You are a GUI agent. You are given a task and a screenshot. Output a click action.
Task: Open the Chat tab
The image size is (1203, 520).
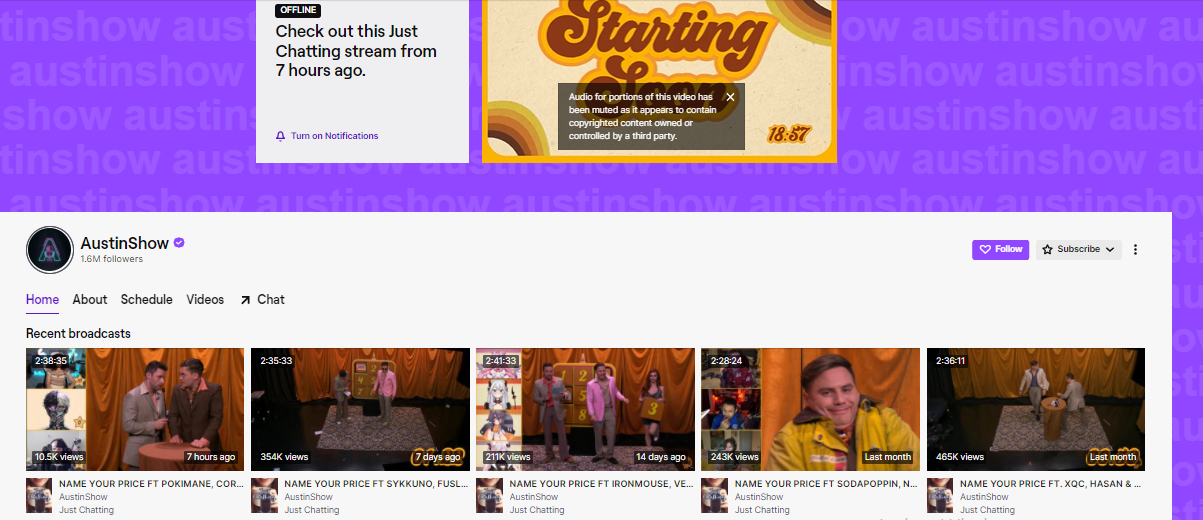coord(271,299)
